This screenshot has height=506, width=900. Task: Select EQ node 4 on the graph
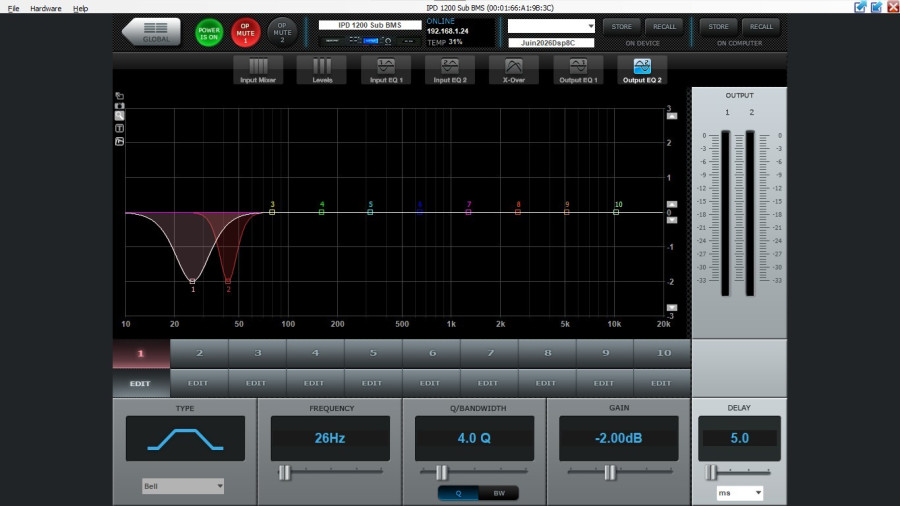click(321, 212)
